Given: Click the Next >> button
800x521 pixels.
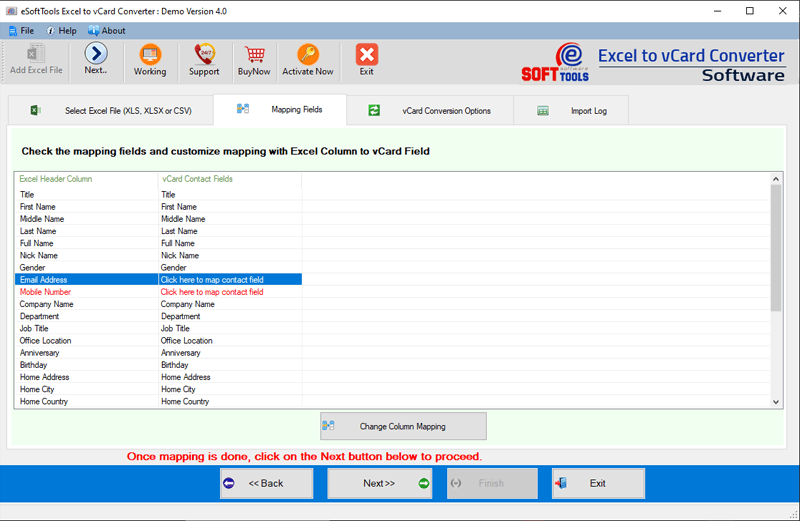Looking at the screenshot, I should (x=380, y=483).
